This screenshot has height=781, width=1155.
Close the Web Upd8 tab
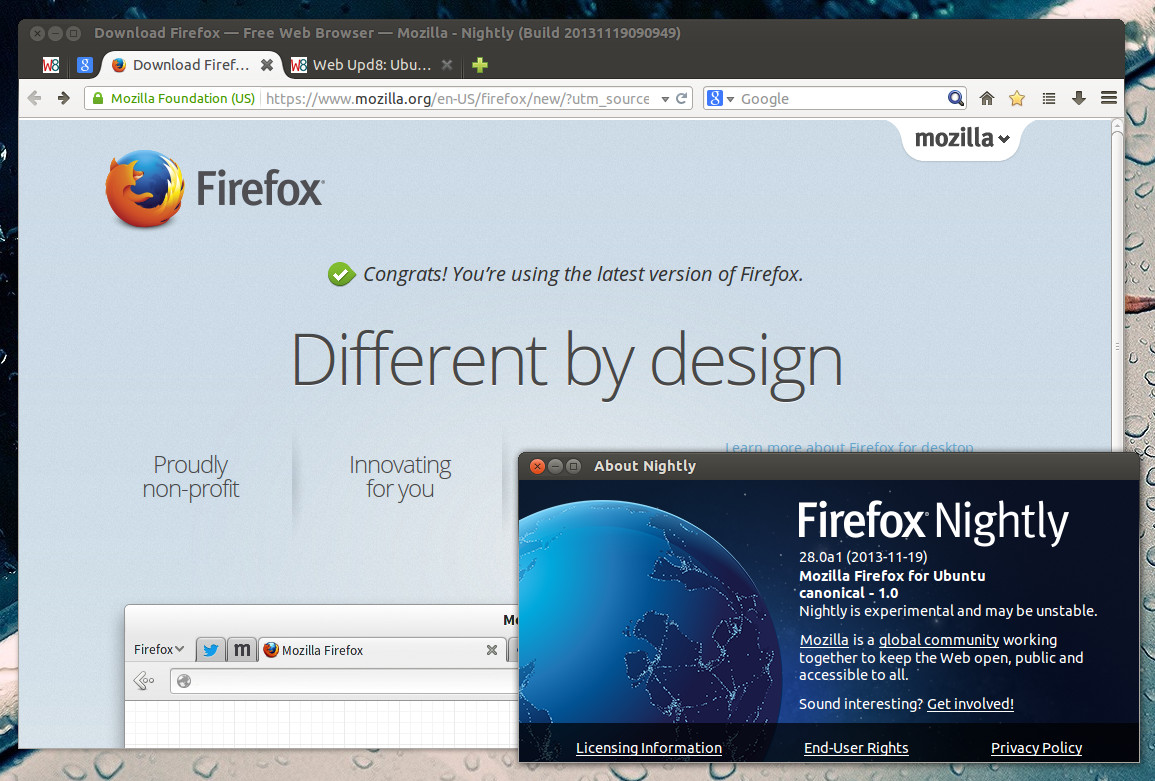tap(446, 65)
